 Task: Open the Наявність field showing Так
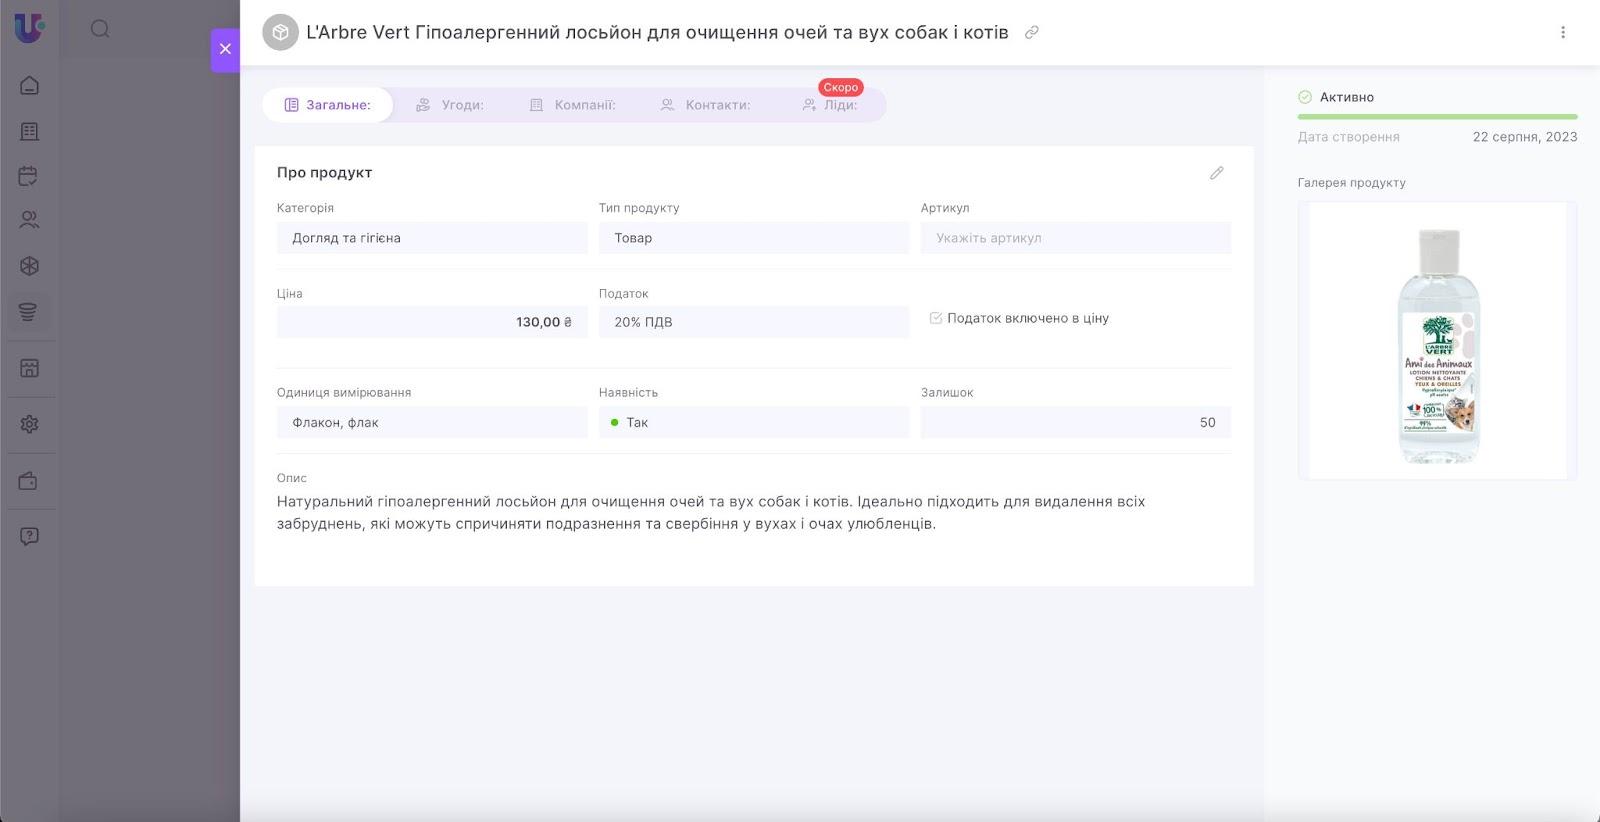point(754,422)
